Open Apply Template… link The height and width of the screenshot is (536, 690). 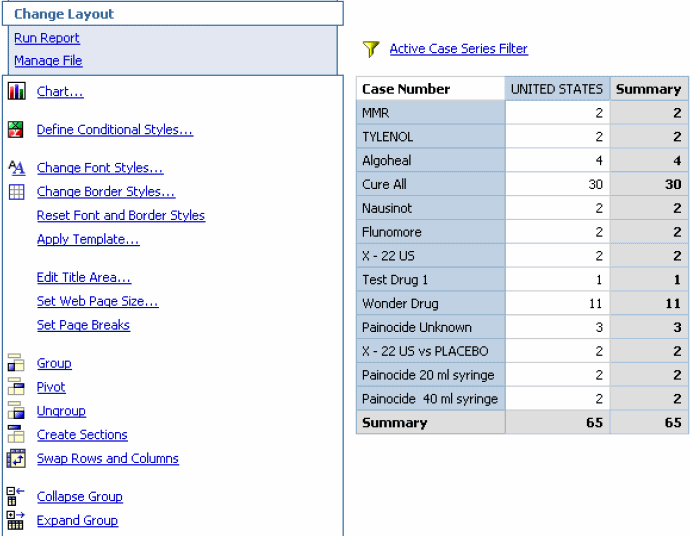[88, 239]
